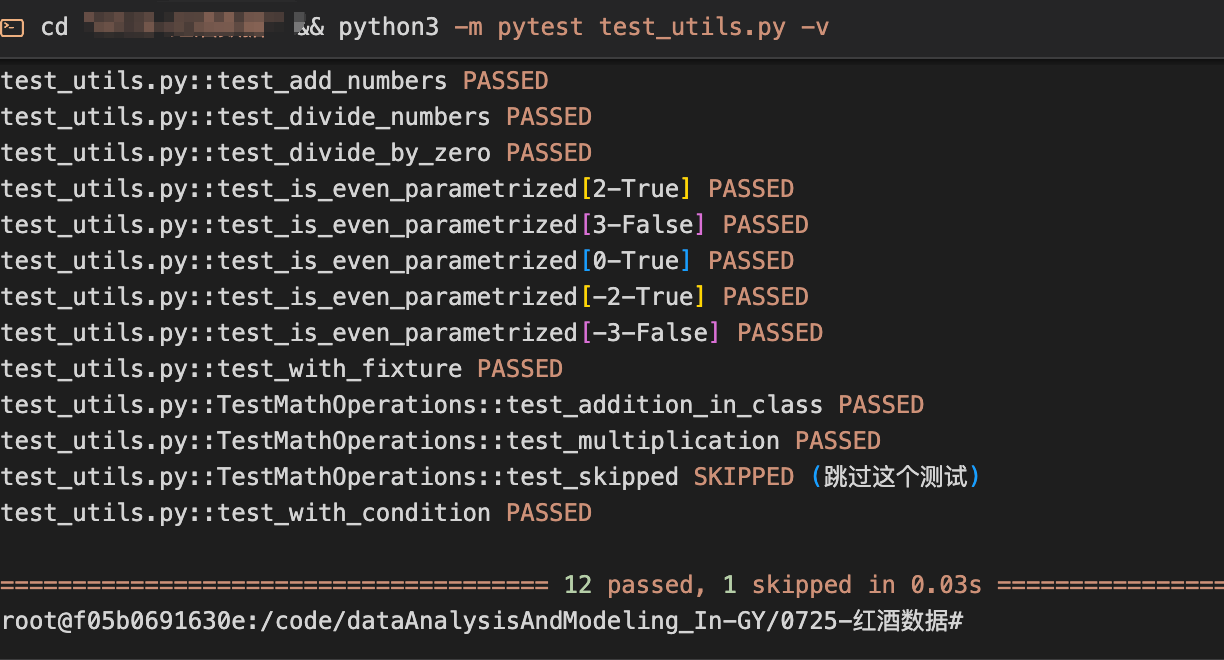Click the test_with_condition PASSED line
Image resolution: width=1224 pixels, height=660 pixels.
(x=296, y=513)
